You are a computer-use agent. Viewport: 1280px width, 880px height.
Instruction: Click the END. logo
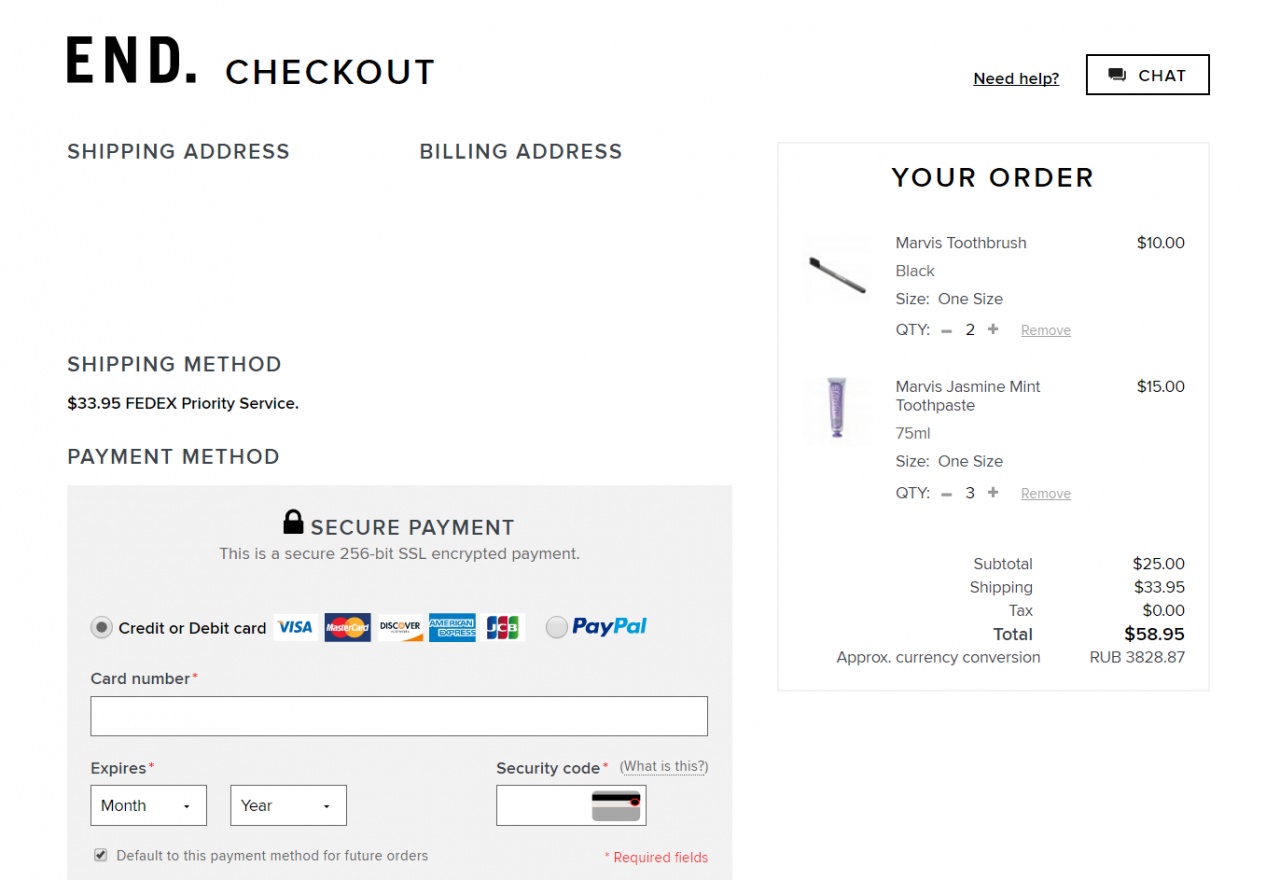click(132, 61)
